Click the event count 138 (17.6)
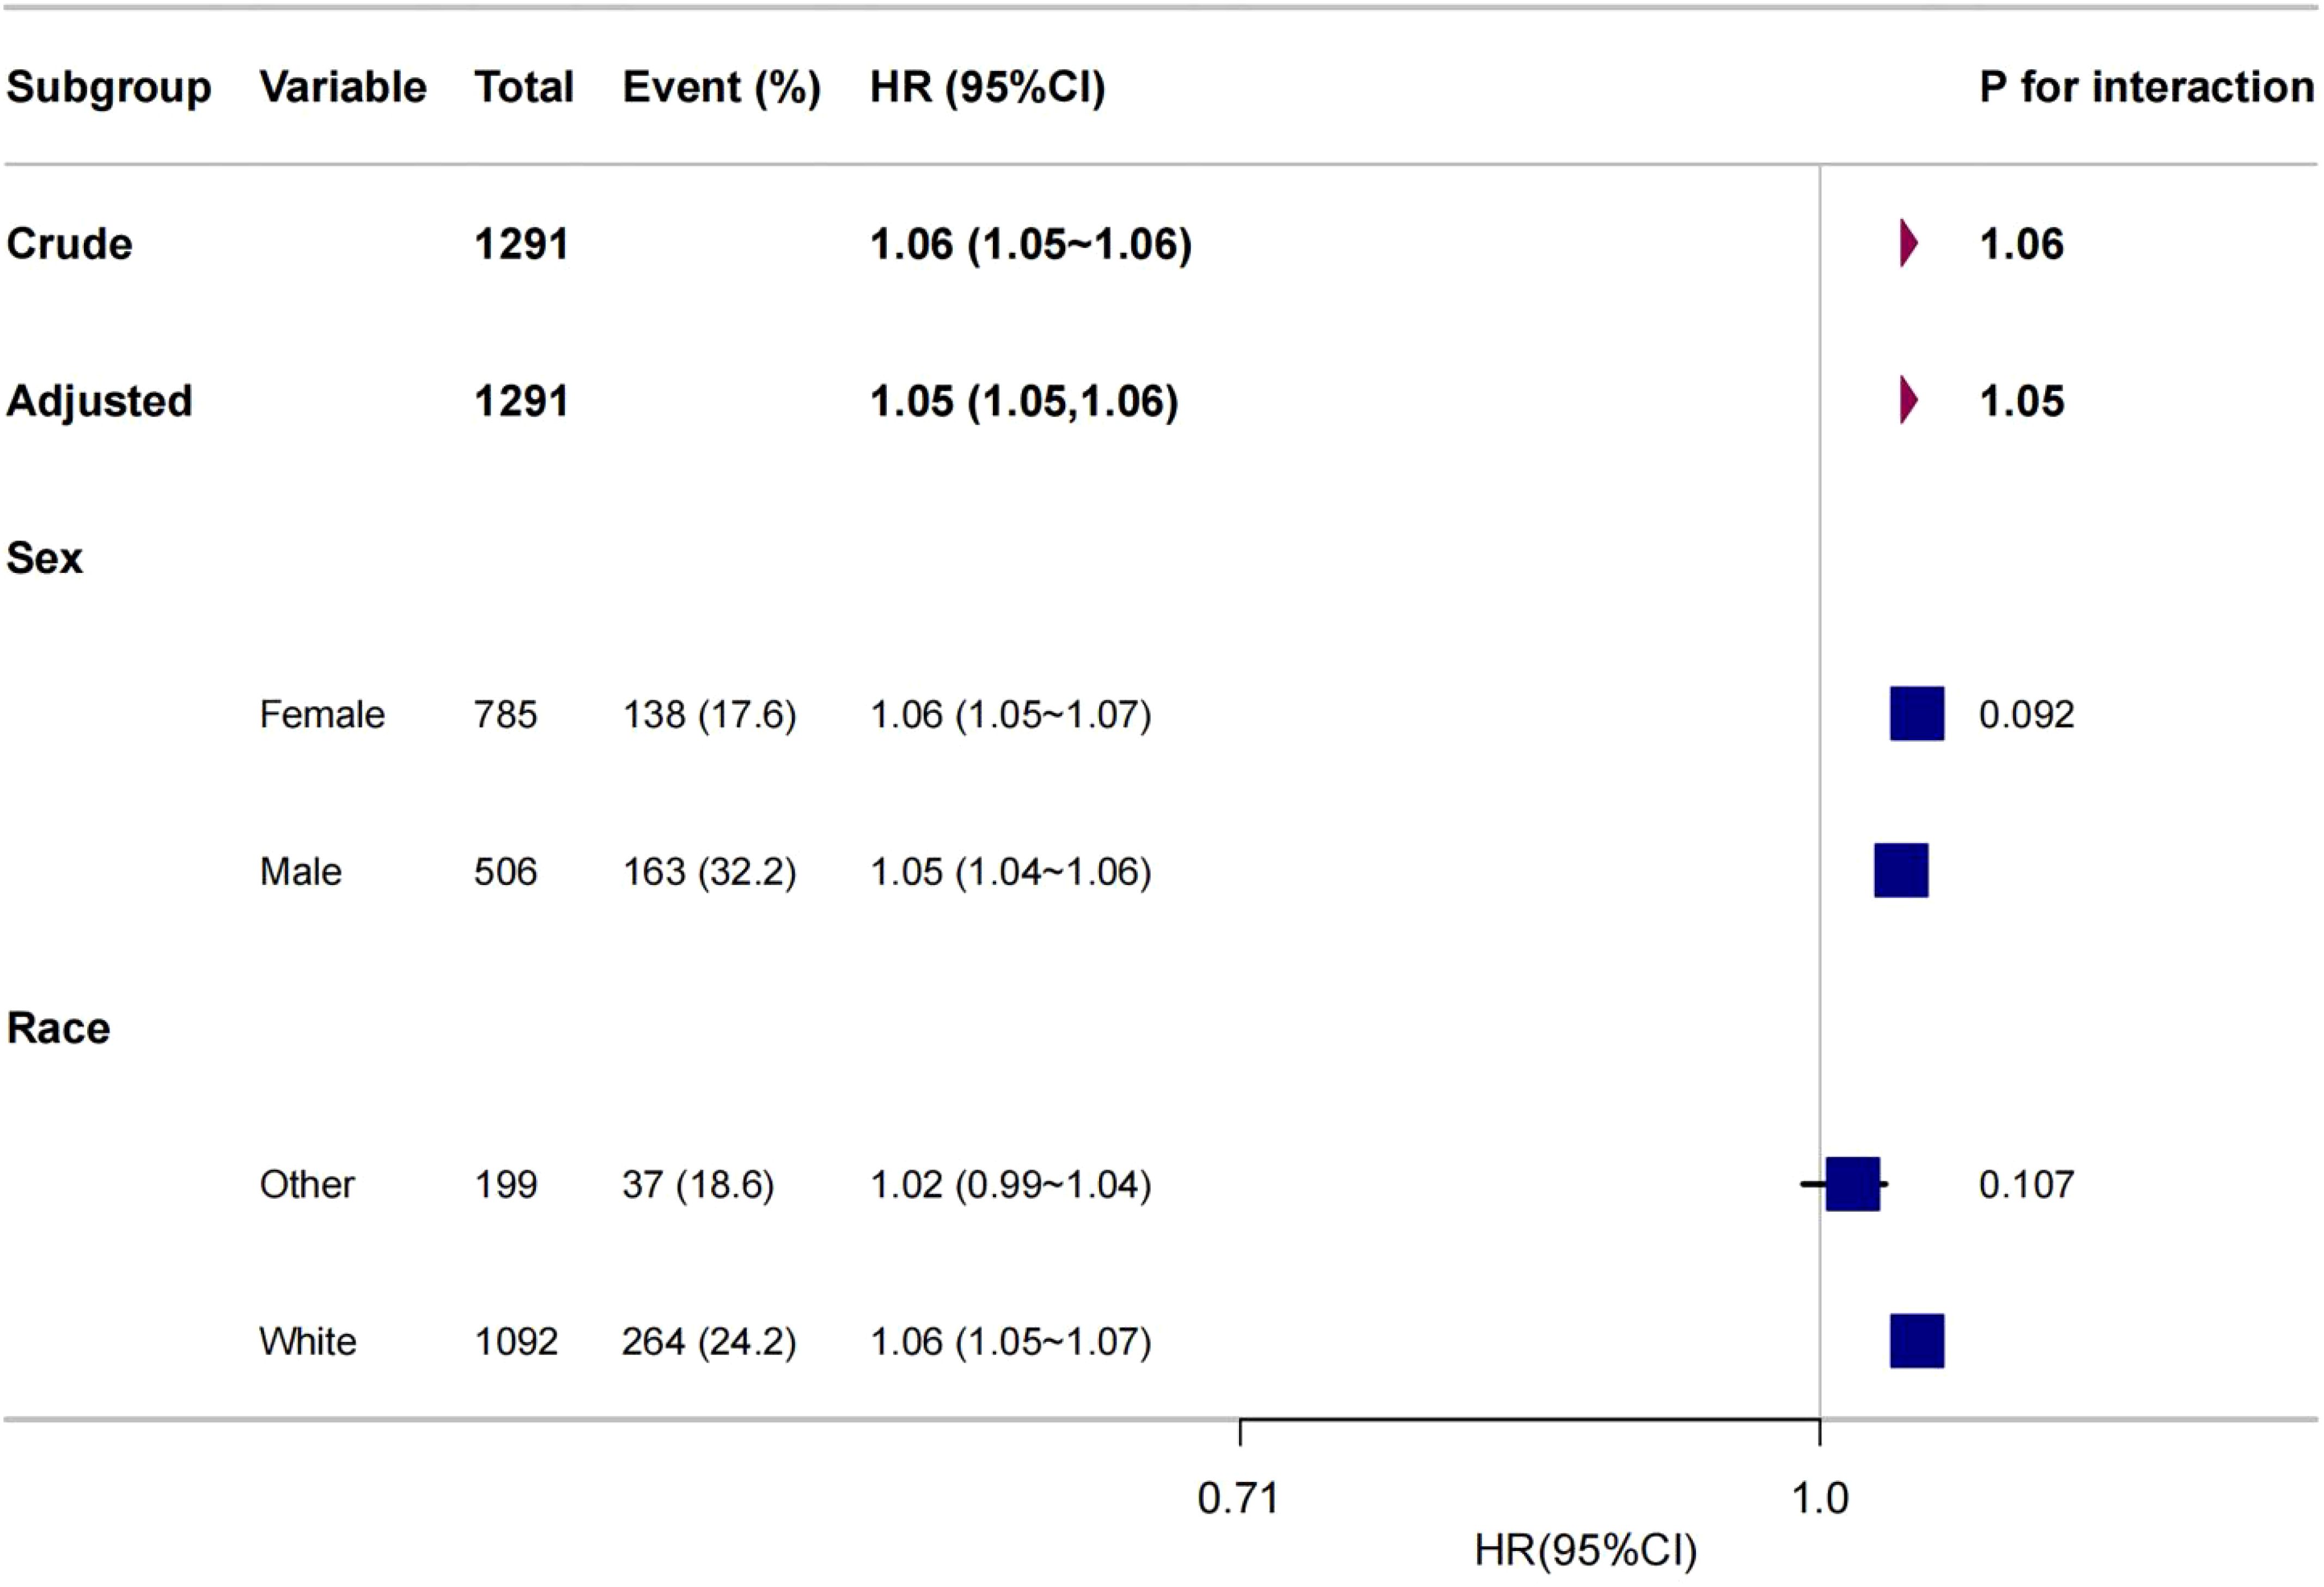This screenshot has width=2324, height=1587. point(709,715)
